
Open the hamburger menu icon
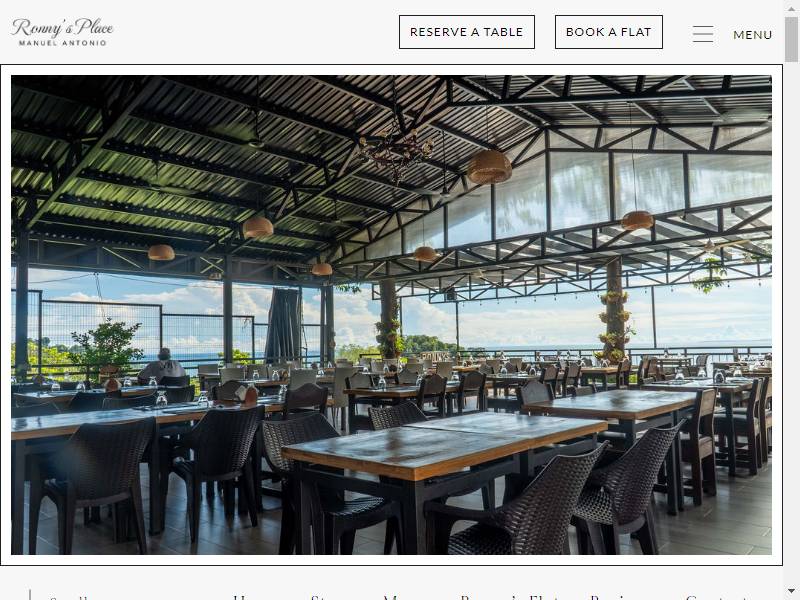(x=703, y=34)
